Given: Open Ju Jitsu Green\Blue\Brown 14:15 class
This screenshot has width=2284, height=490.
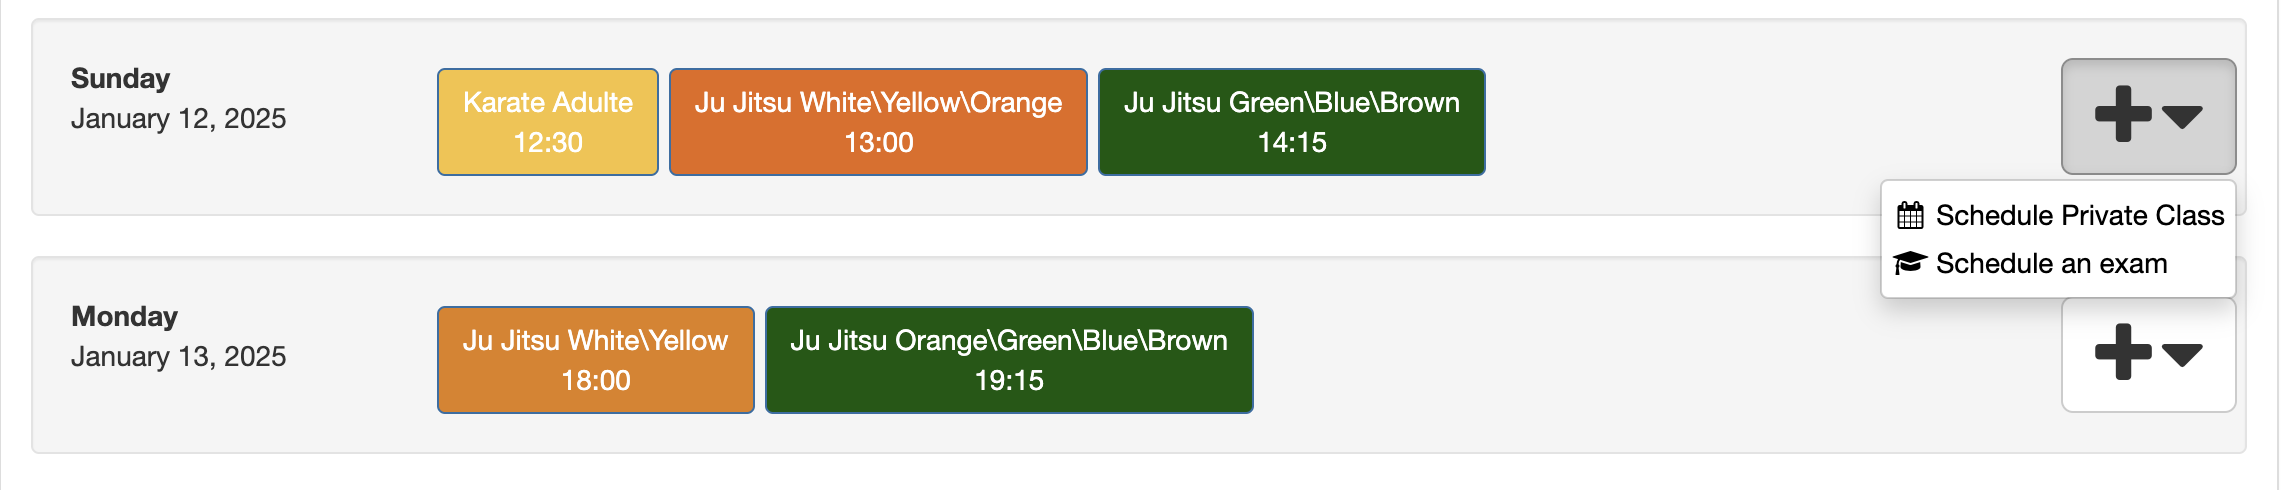Looking at the screenshot, I should tap(1291, 122).
